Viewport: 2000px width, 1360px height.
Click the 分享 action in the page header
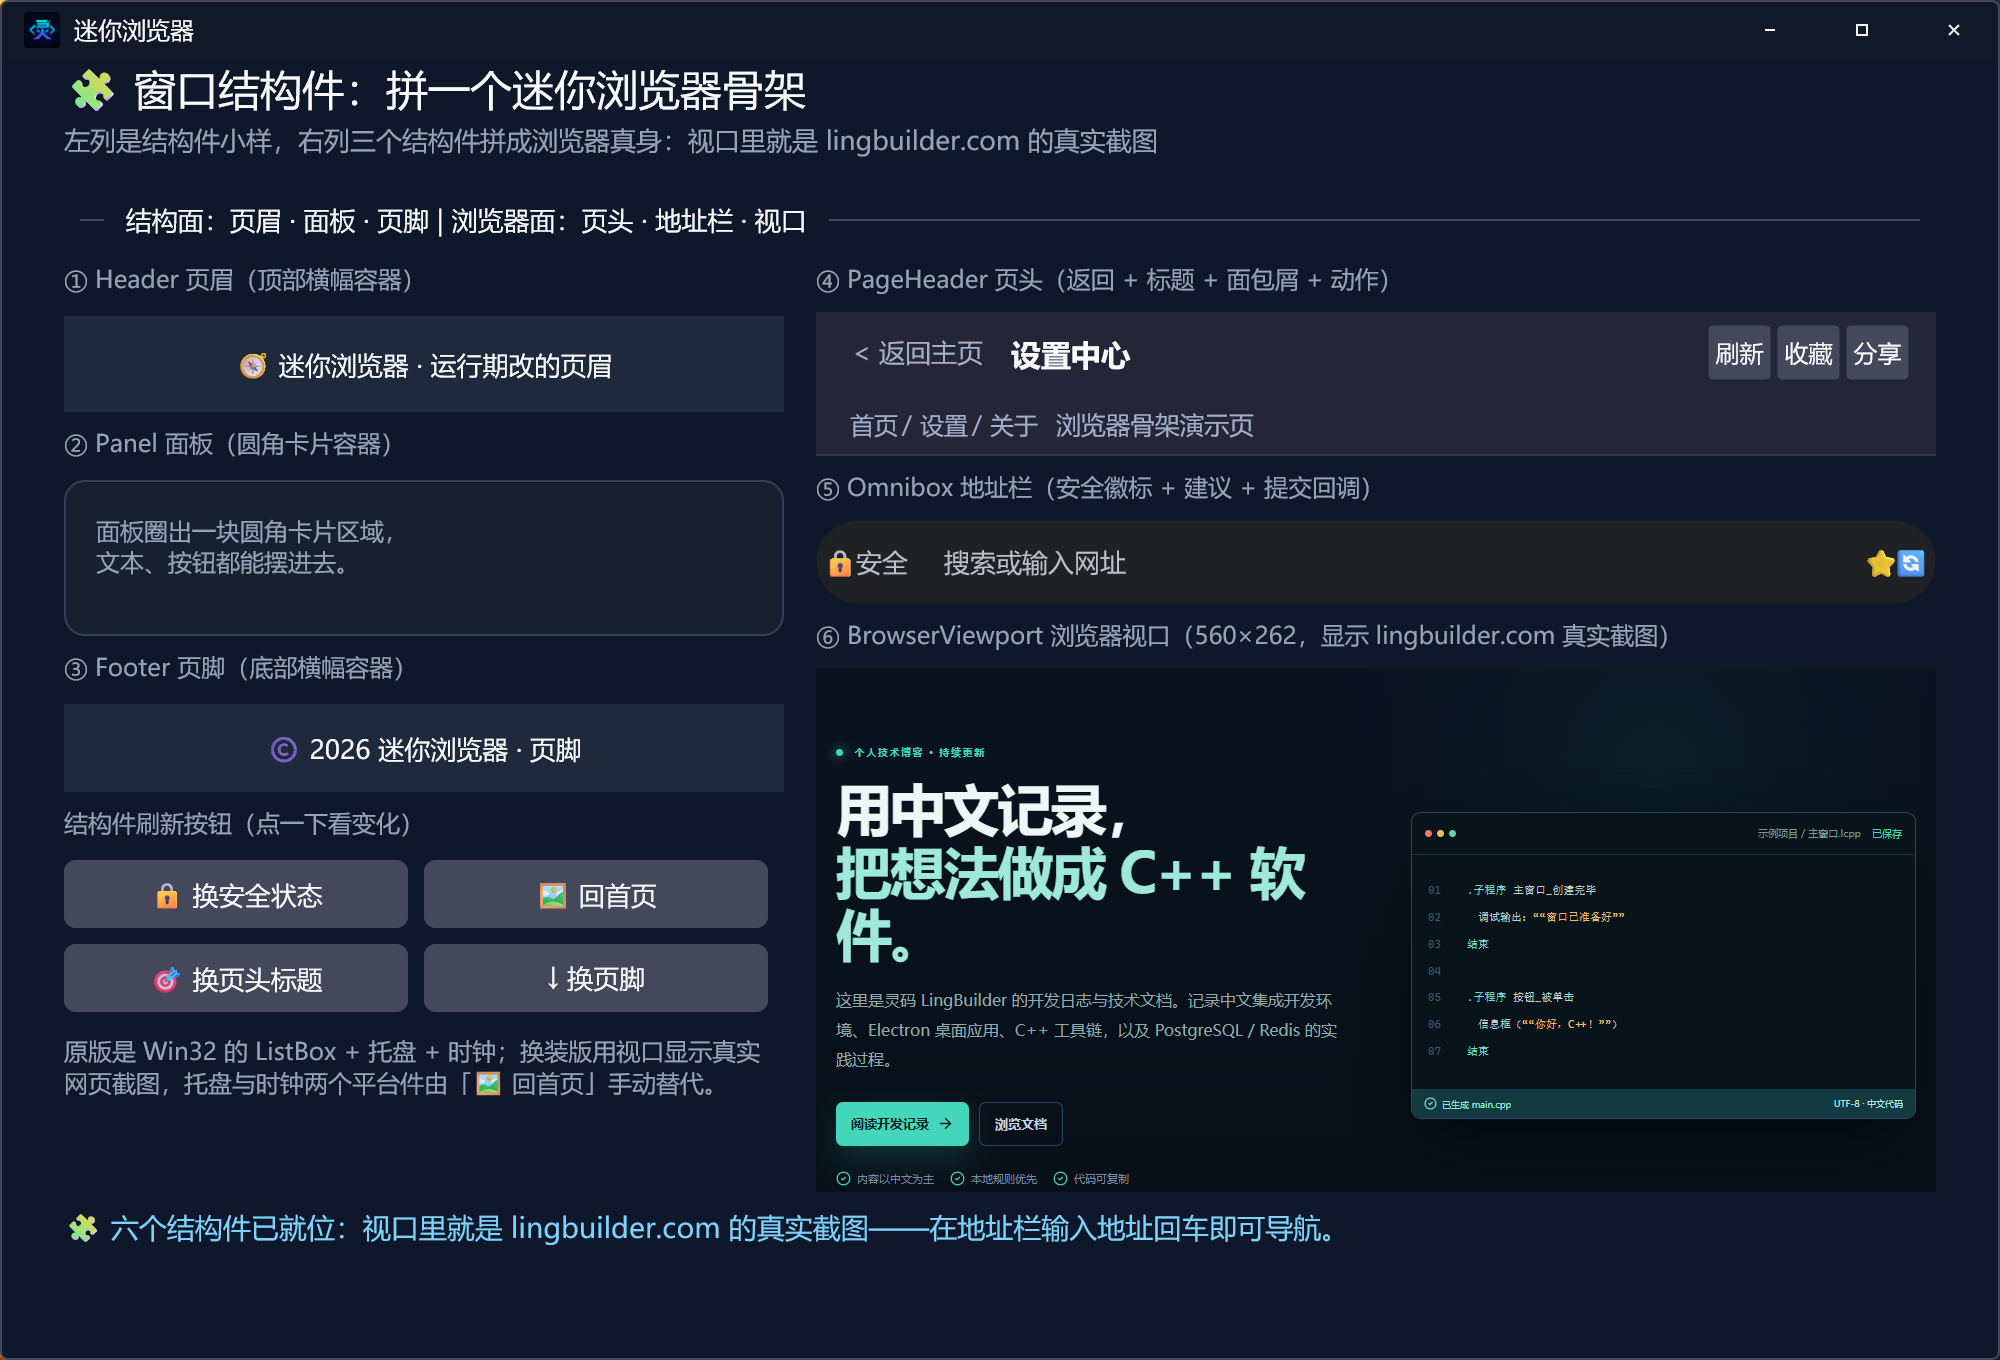point(1877,353)
